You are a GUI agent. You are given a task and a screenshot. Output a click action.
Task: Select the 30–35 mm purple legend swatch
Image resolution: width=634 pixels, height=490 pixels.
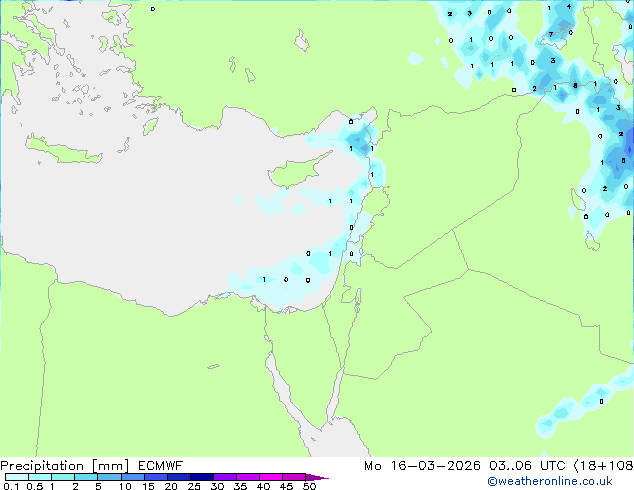tap(225, 477)
